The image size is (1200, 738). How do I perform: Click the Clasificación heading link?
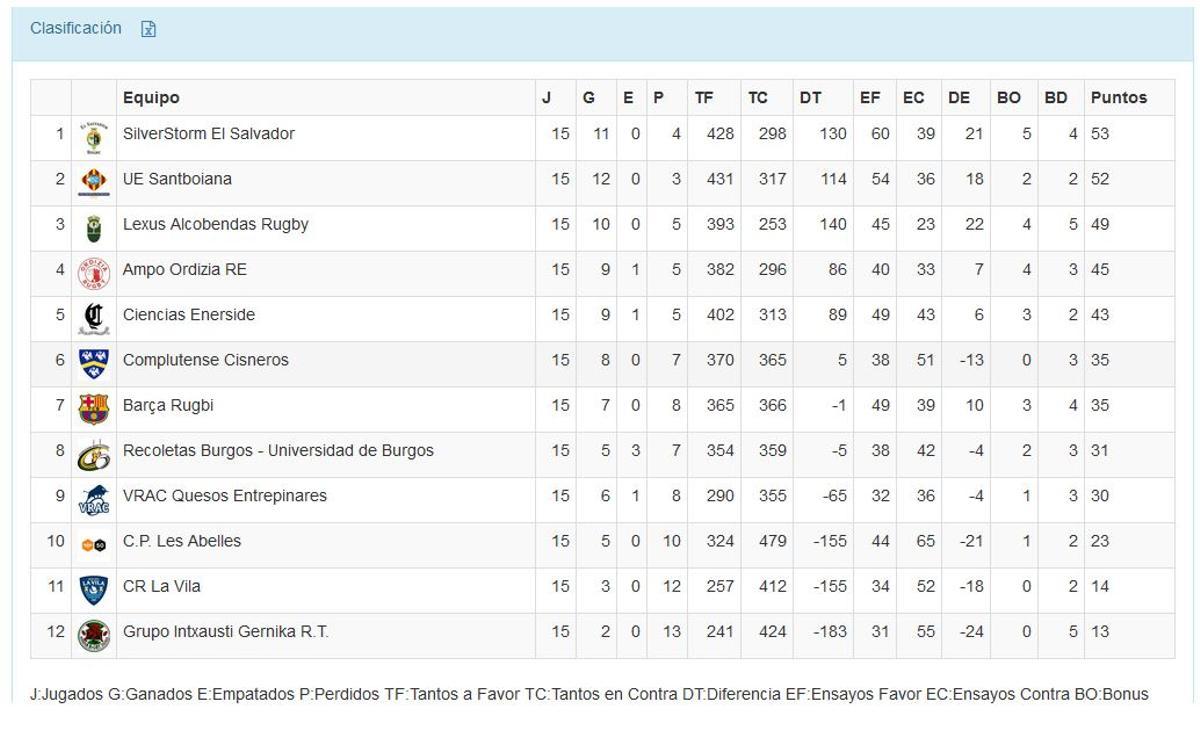point(76,28)
